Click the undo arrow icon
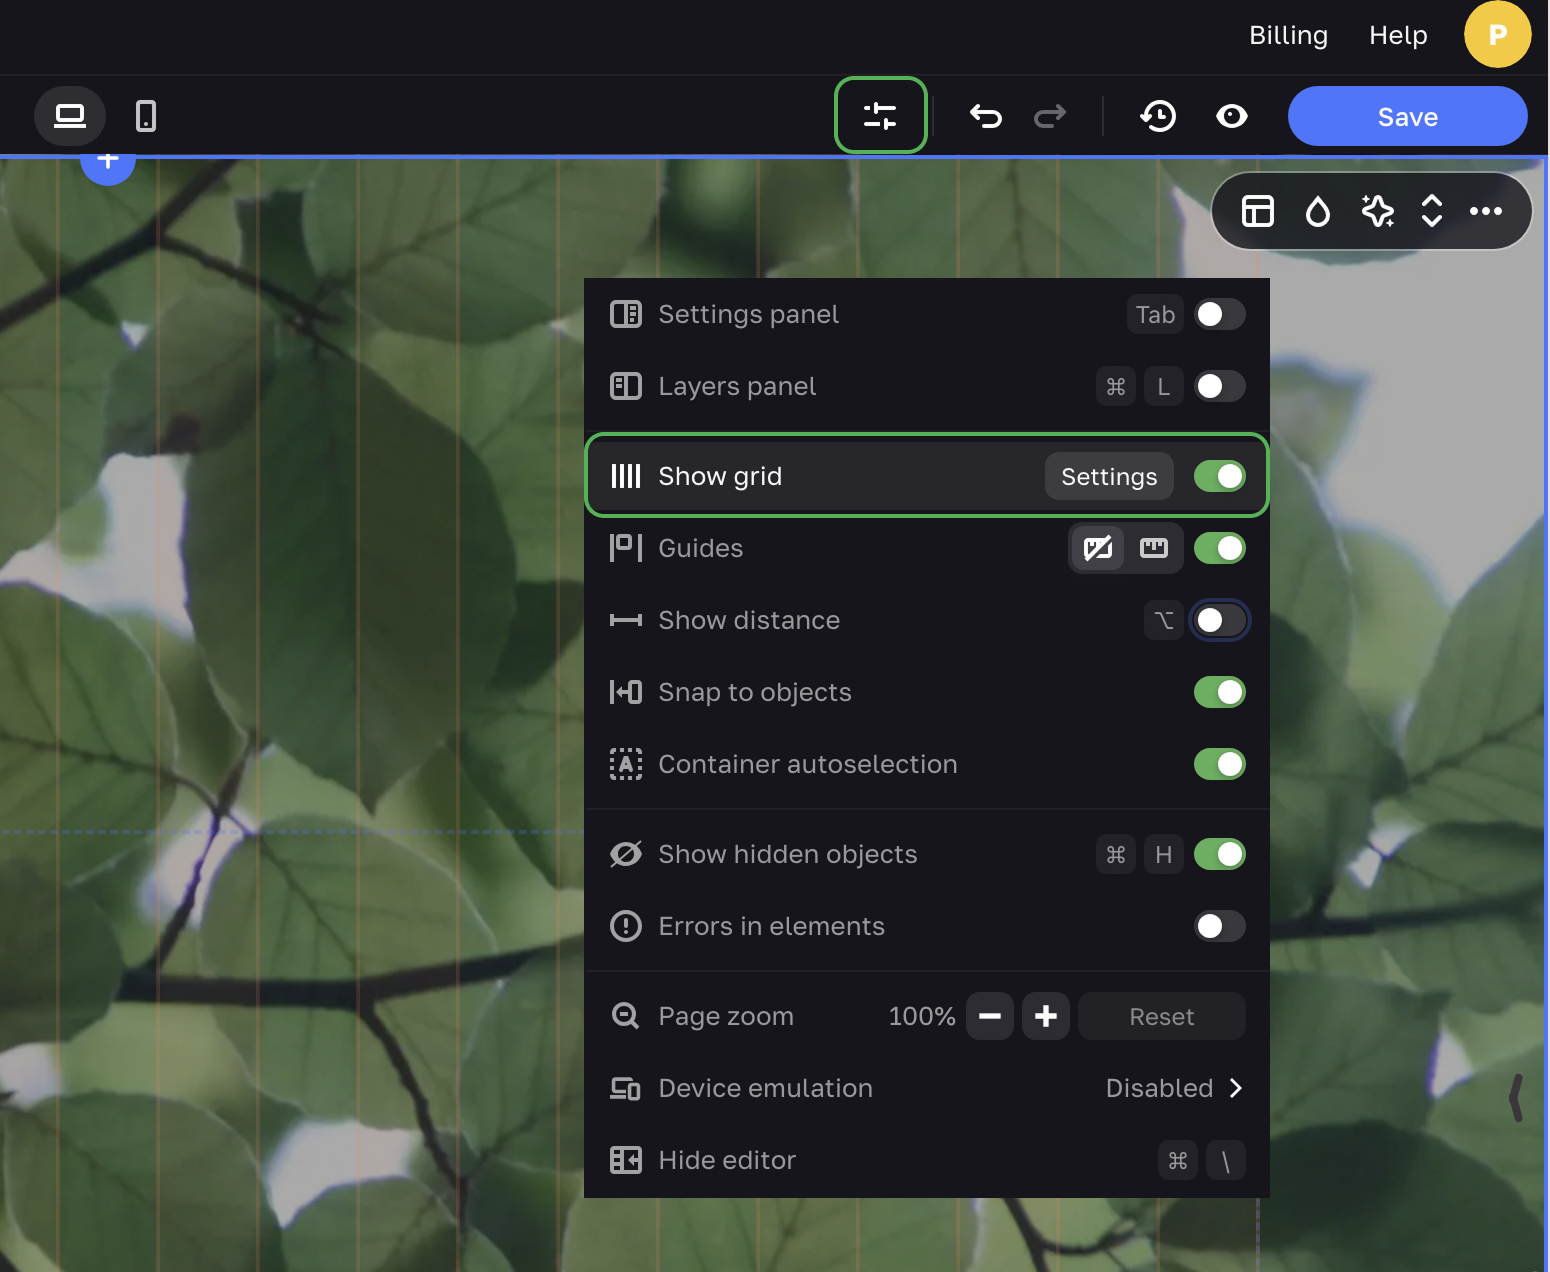The width and height of the screenshot is (1550, 1272). pos(985,116)
